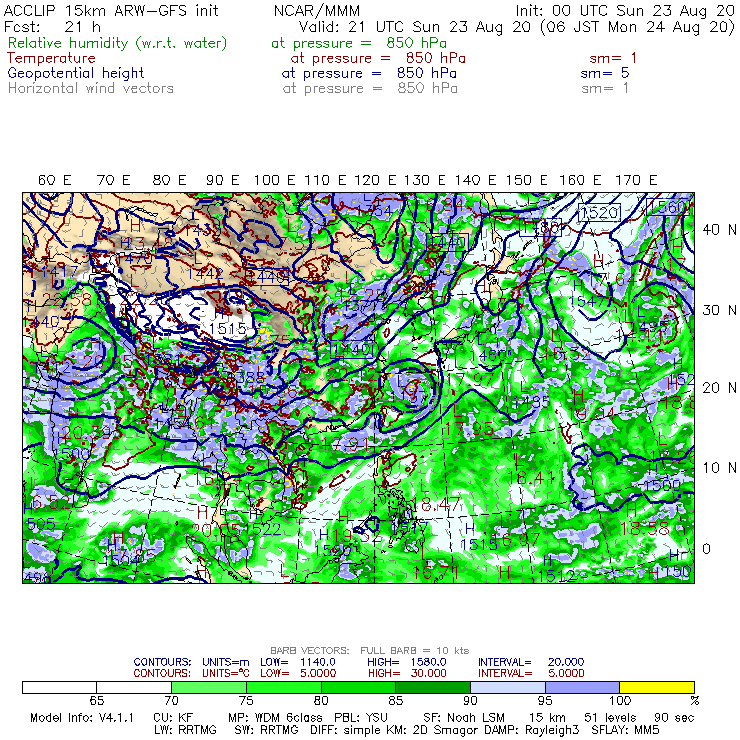The height and width of the screenshot is (740, 740).
Task: Click the "120 E" longitude label
Action: click(x=375, y=180)
